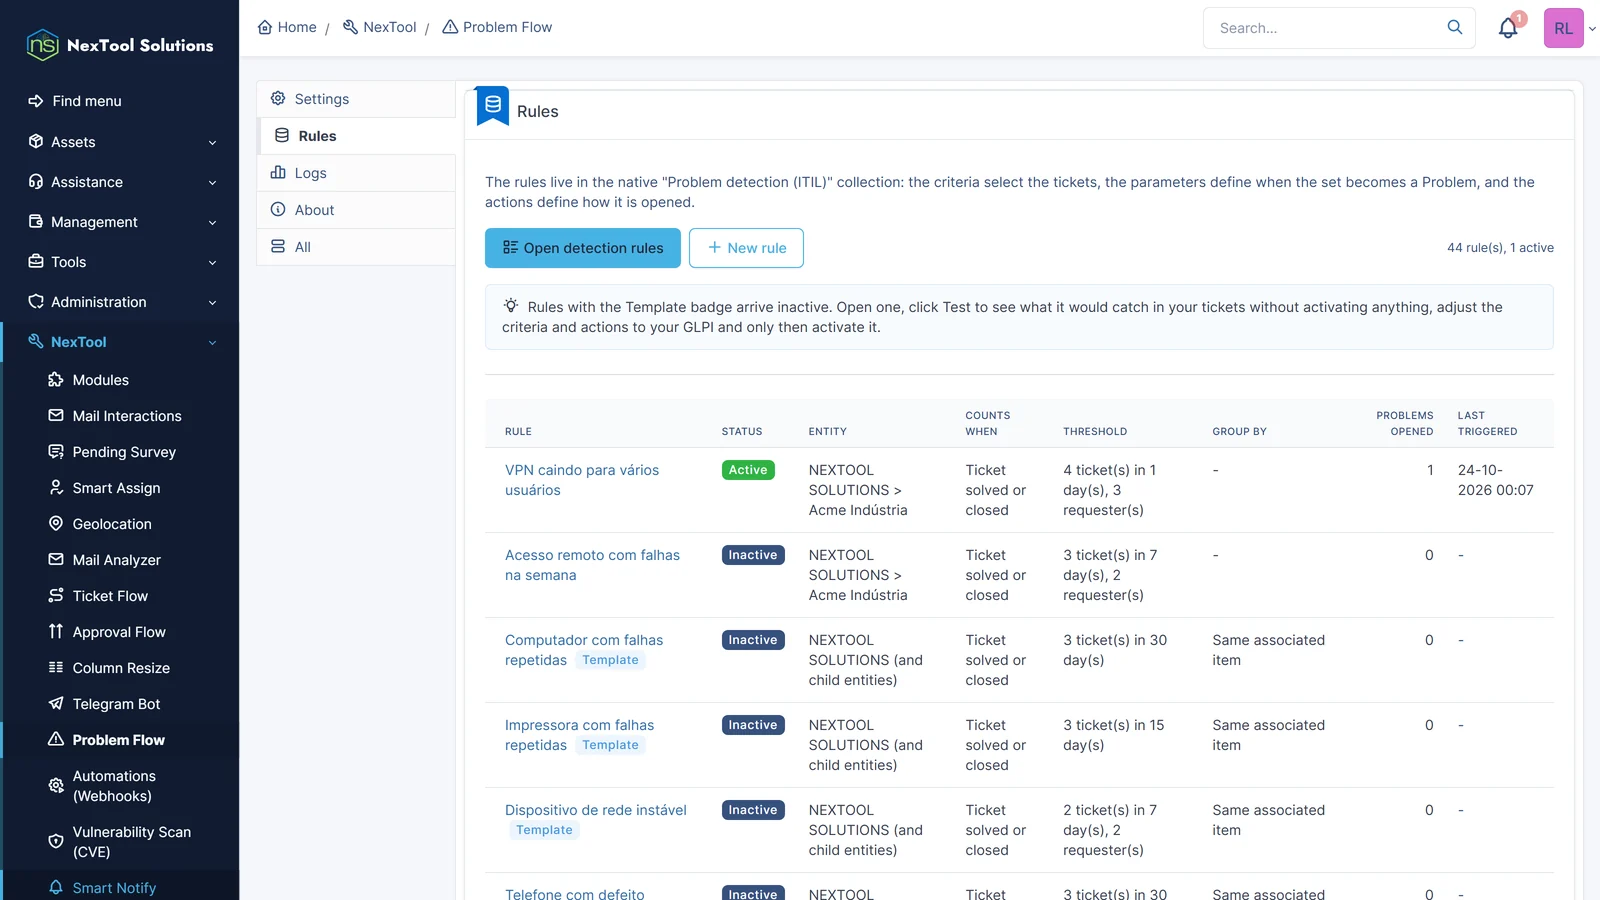Click the Geolocation pin icon
1600x900 pixels.
[56, 524]
